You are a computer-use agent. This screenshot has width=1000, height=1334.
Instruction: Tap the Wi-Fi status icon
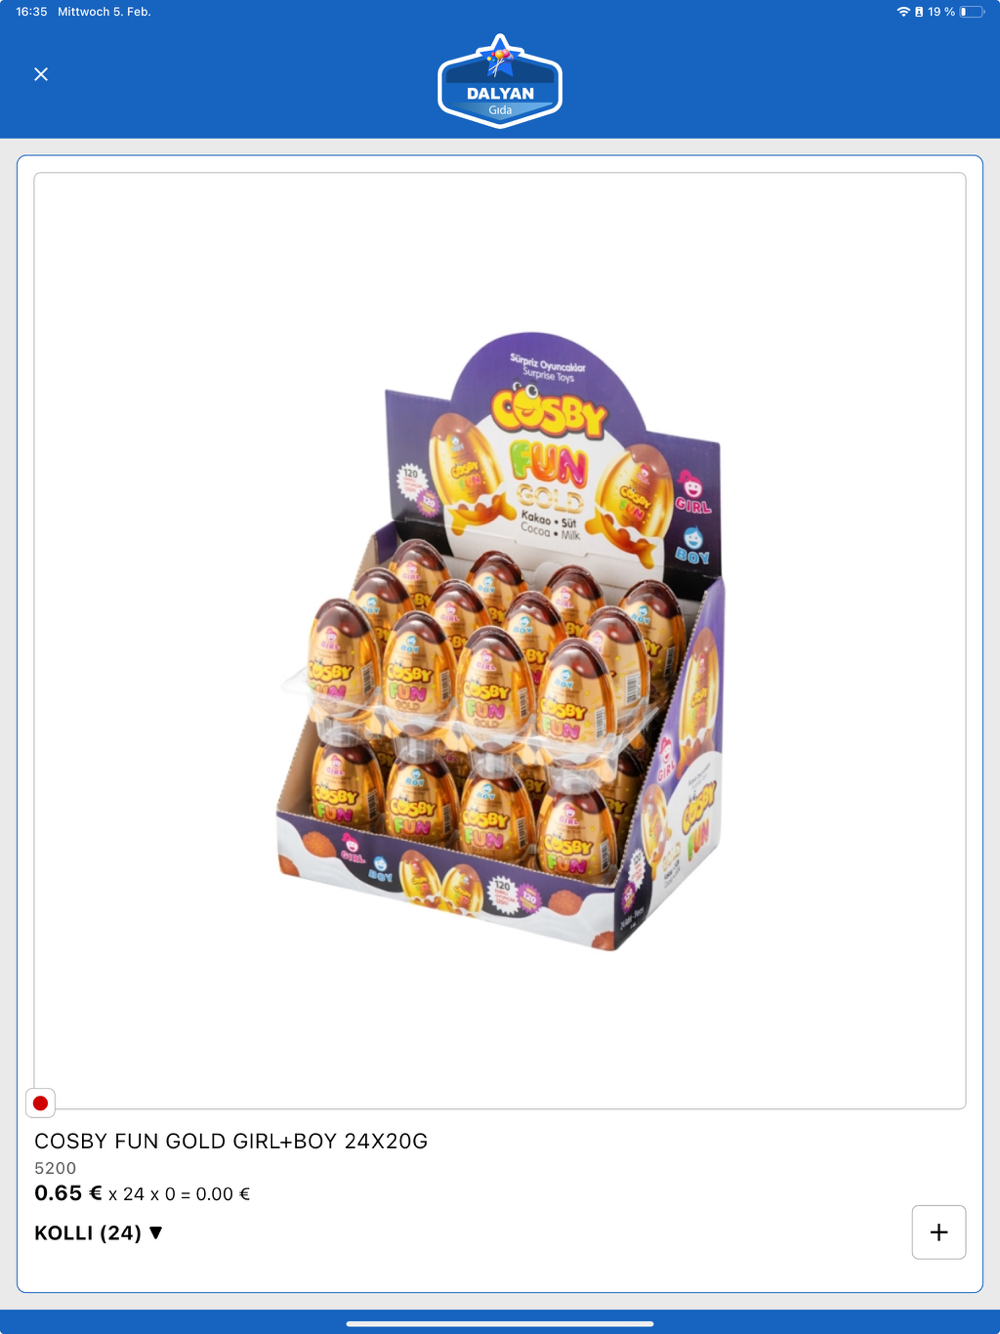[x=903, y=12]
